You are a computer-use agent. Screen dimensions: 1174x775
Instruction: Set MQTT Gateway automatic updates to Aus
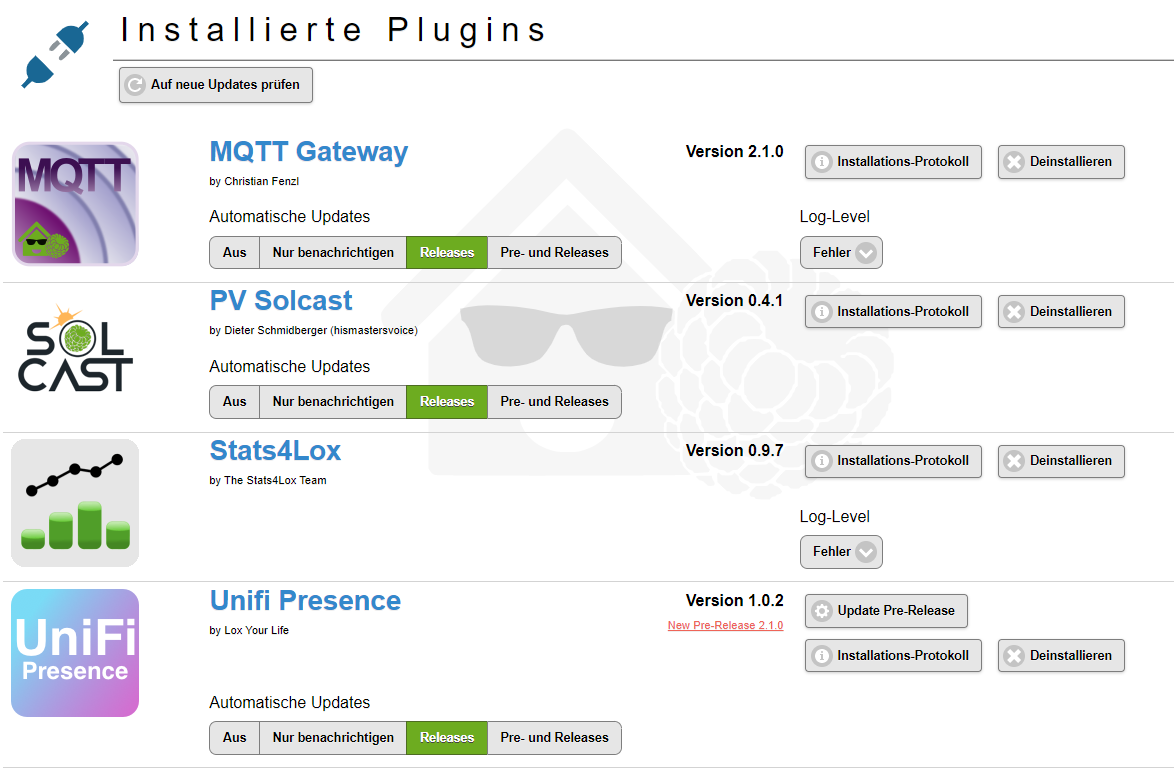coord(235,253)
